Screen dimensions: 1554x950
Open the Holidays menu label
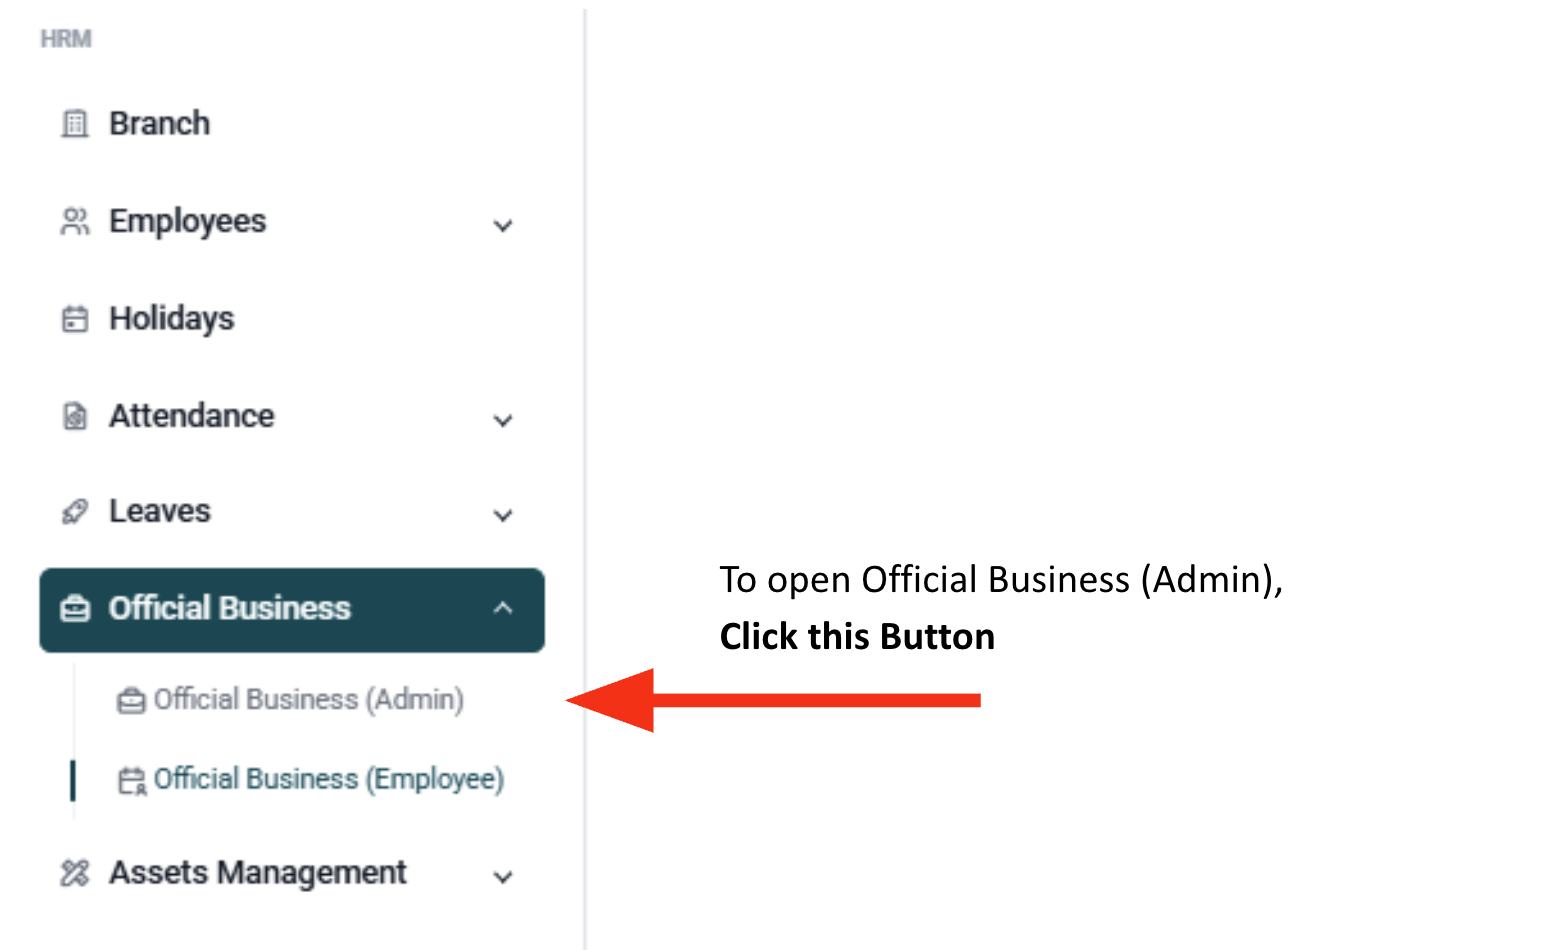click(x=172, y=319)
